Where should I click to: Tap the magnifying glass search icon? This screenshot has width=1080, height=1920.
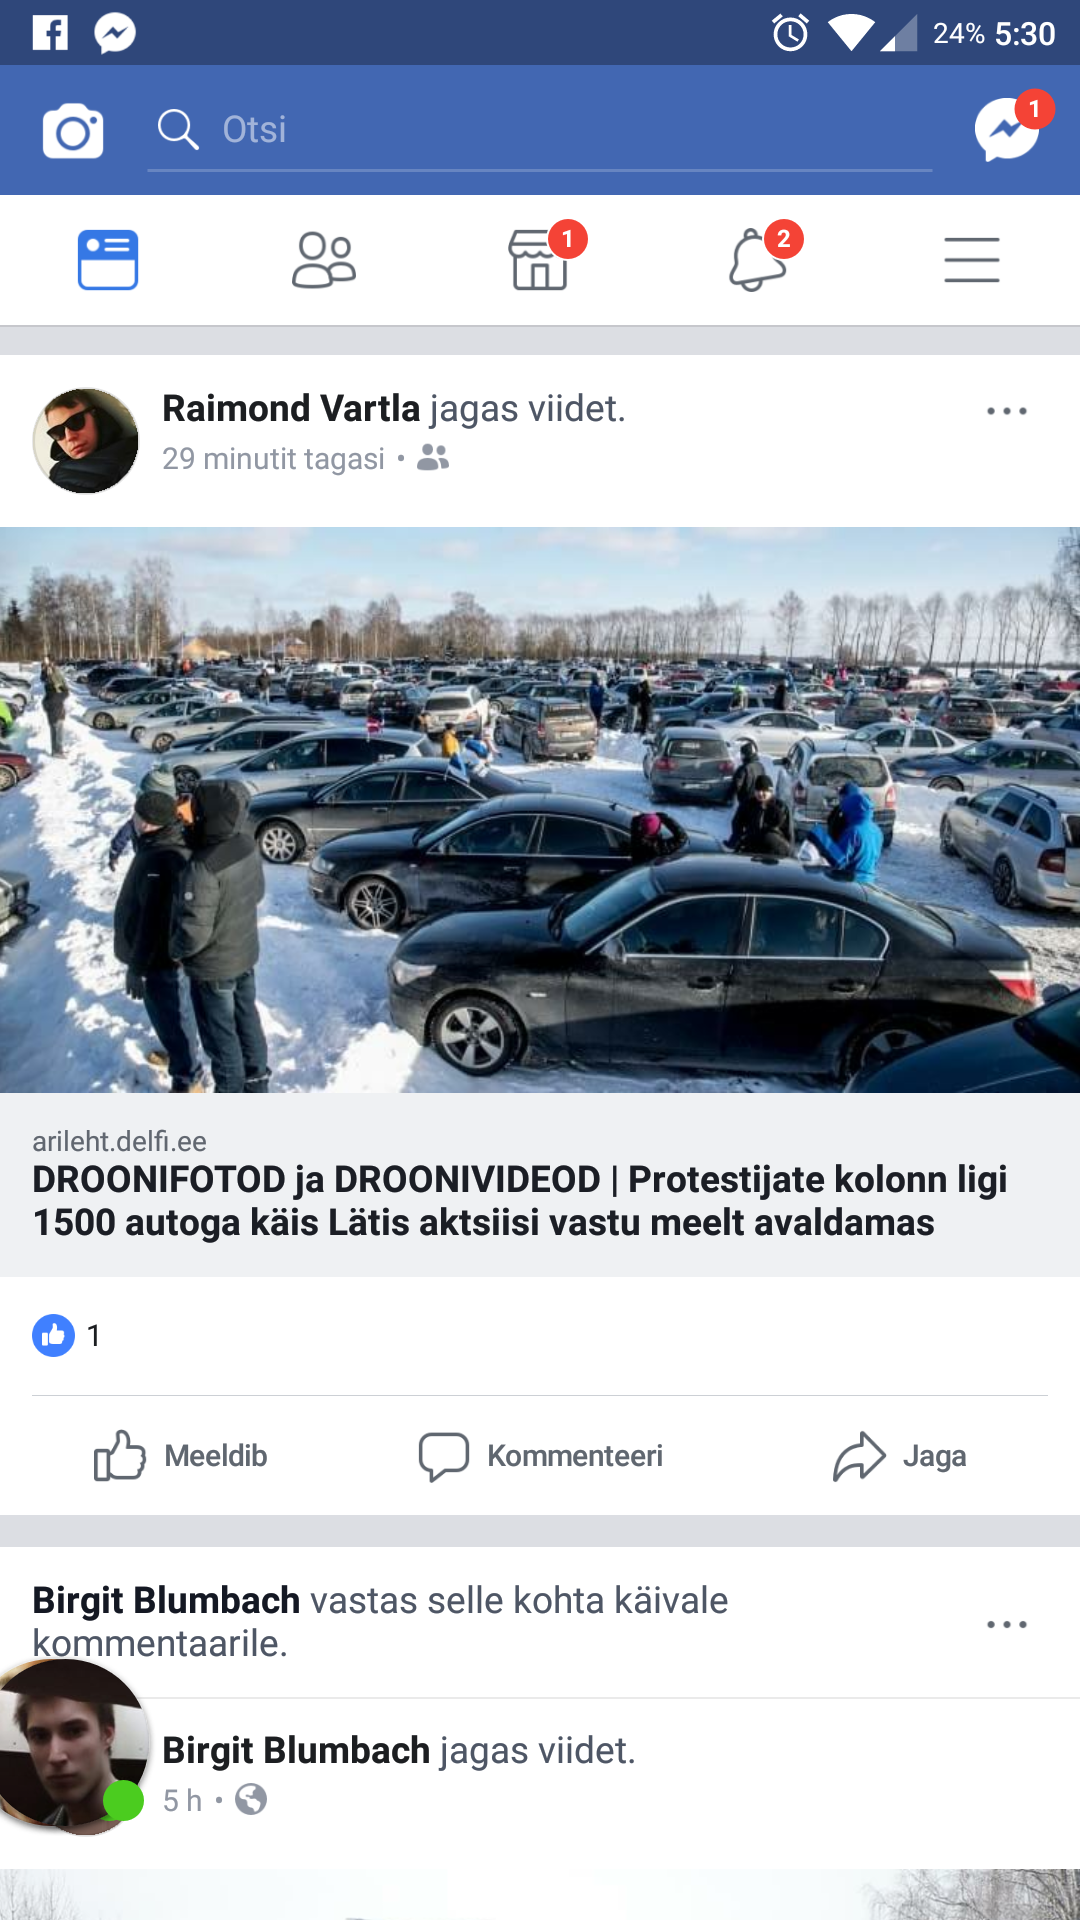pos(178,130)
